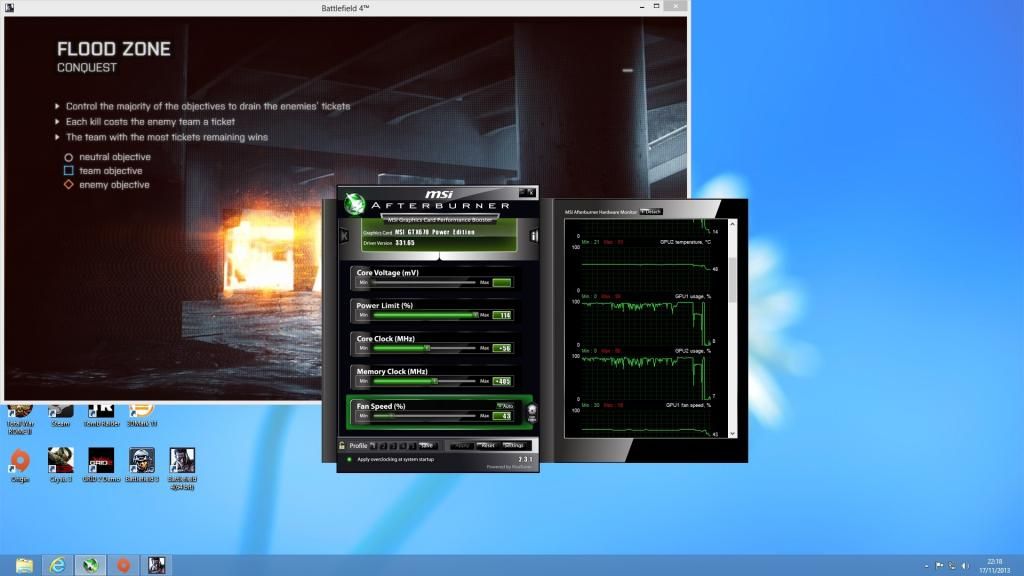1024x576 pixels.
Task: Click the hardware monitor scrollbar up arrow
Action: coord(732,224)
